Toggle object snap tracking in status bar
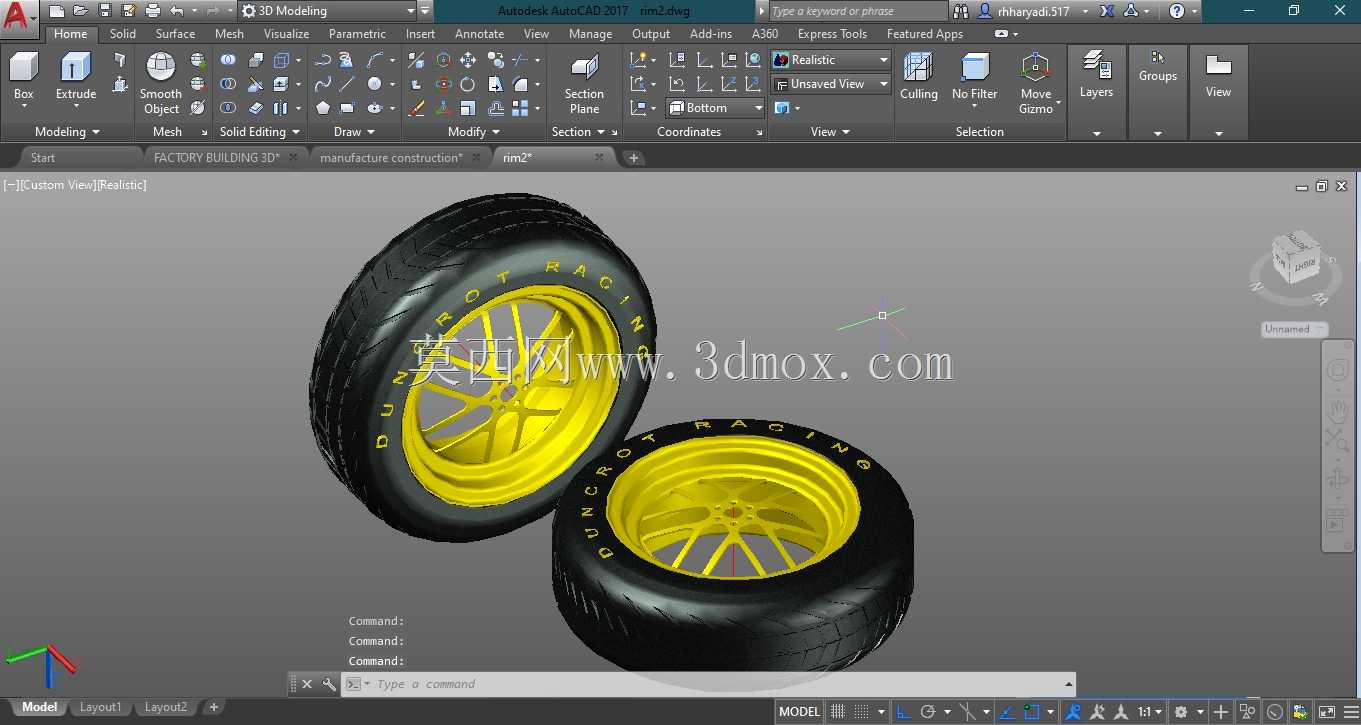Screen dimensions: 1361x725 click(x=1007, y=712)
